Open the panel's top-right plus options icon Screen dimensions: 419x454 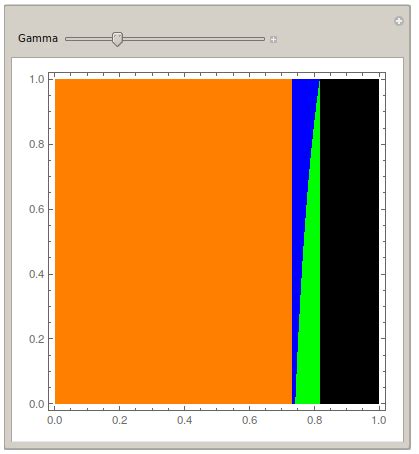click(x=399, y=21)
